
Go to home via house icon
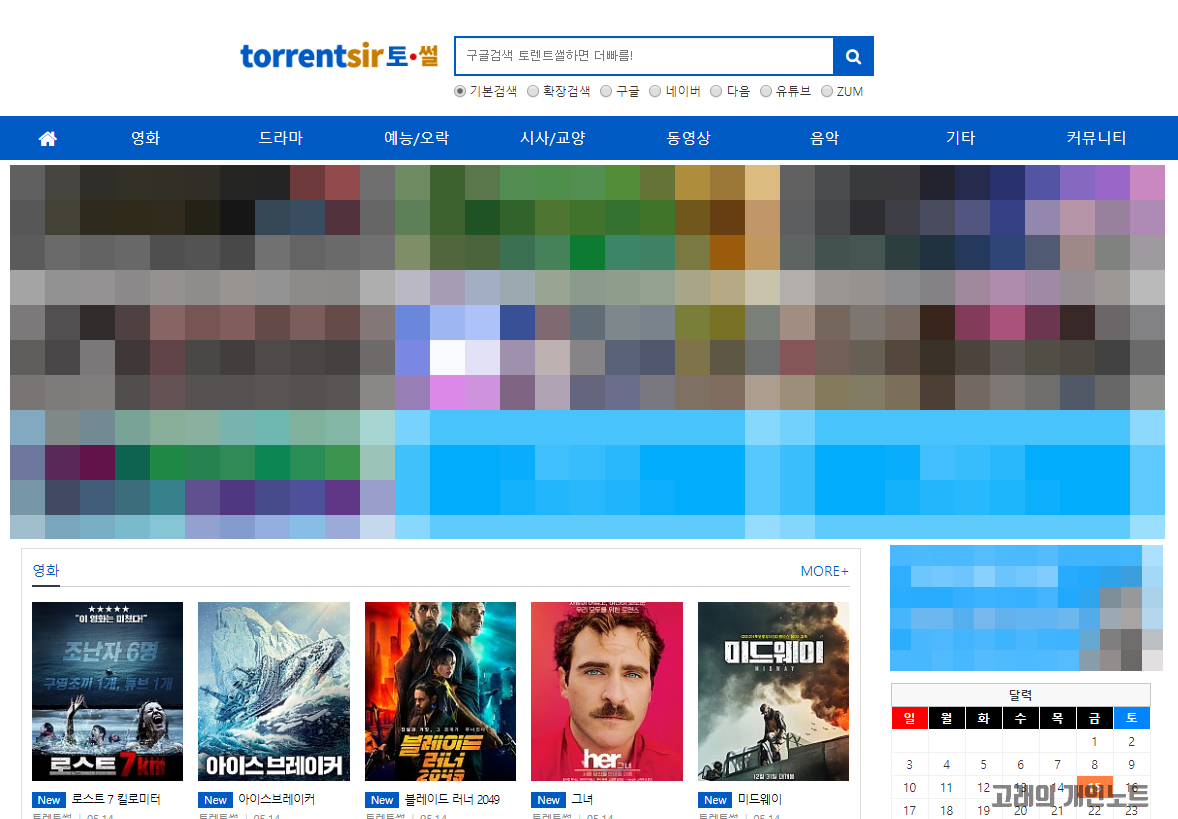tap(48, 138)
